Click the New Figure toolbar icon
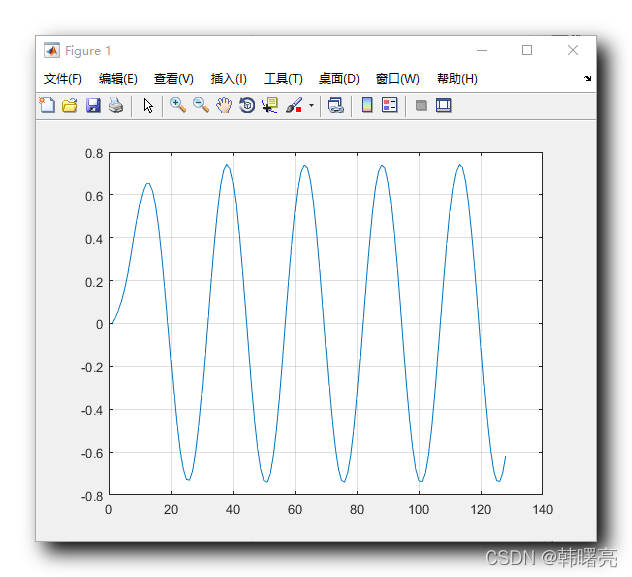 coord(47,106)
